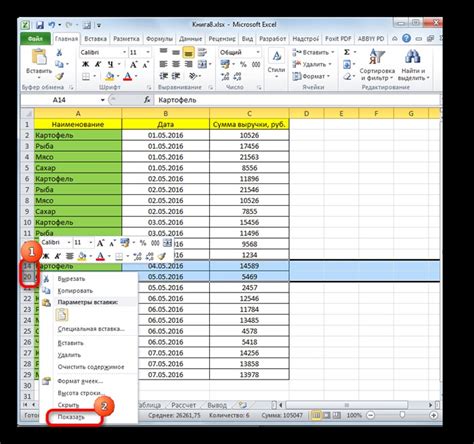The height and width of the screenshot is (444, 474).
Task: Switch to the Формулы ribbon tab
Action: [159, 39]
